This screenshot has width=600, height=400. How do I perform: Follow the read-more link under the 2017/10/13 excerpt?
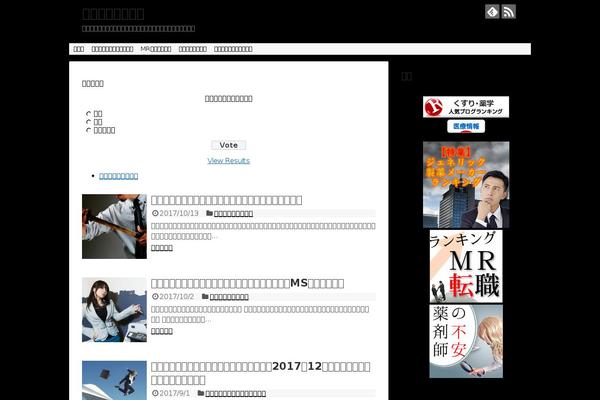tap(162, 248)
